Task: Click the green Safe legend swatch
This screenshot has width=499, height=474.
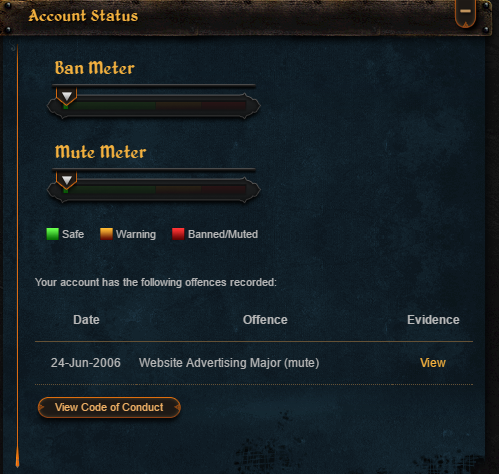Action: click(52, 234)
